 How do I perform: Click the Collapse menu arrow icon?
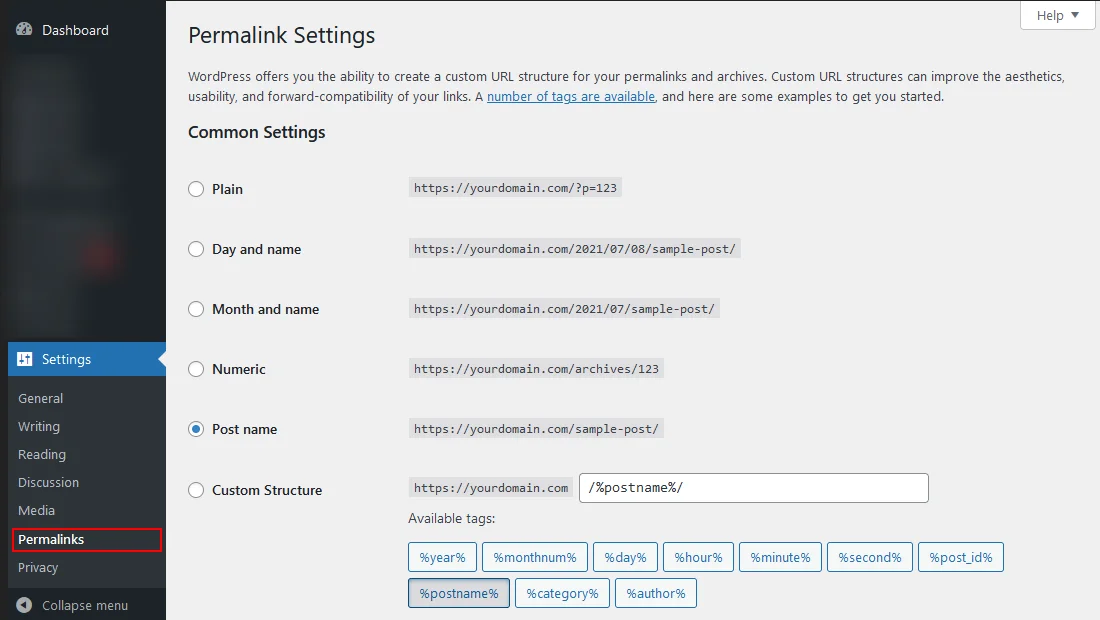click(x=25, y=605)
